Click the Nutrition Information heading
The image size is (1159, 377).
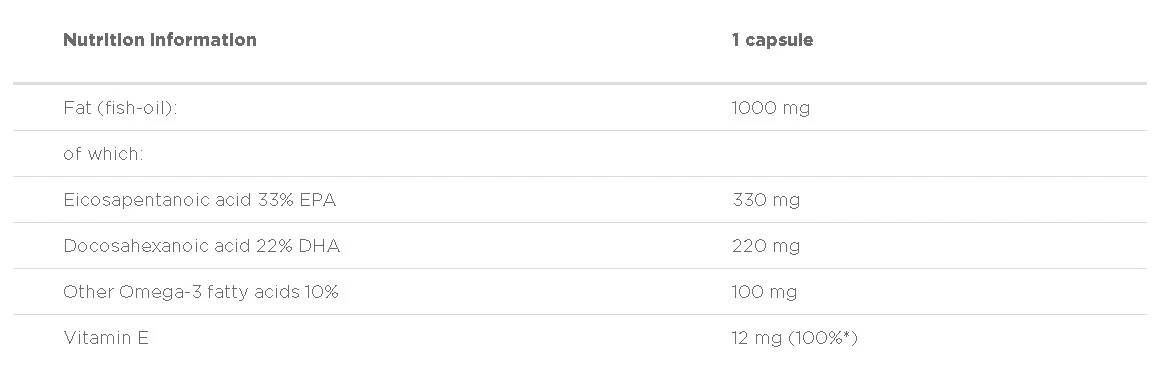click(160, 40)
